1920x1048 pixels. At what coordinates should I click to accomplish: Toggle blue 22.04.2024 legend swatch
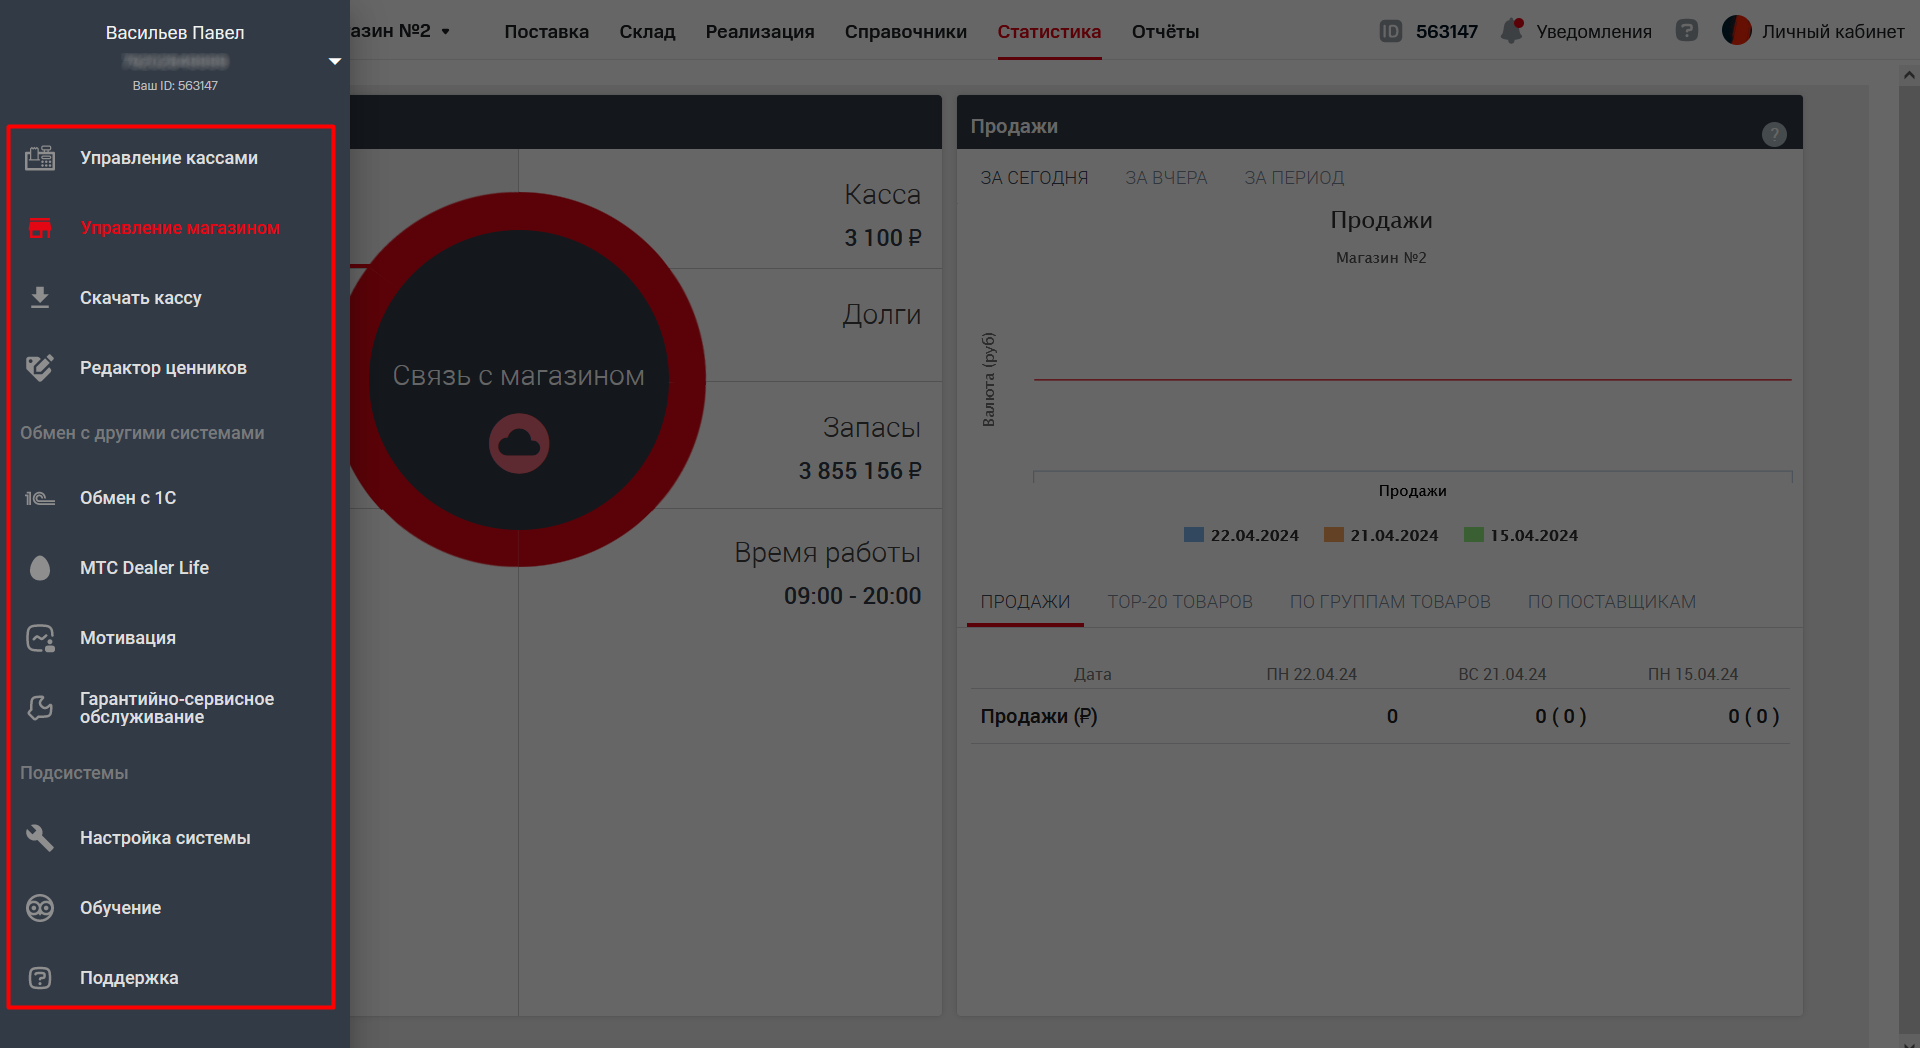point(1194,535)
